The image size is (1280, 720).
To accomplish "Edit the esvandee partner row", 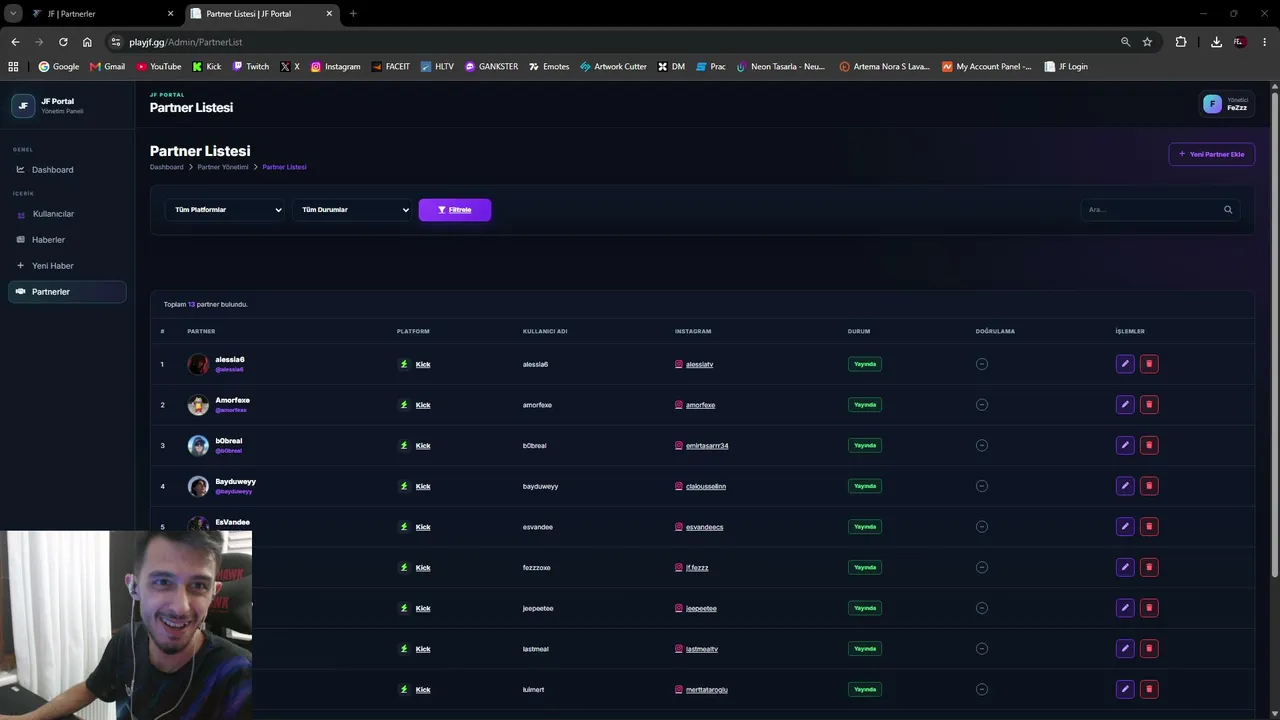I will [1125, 526].
